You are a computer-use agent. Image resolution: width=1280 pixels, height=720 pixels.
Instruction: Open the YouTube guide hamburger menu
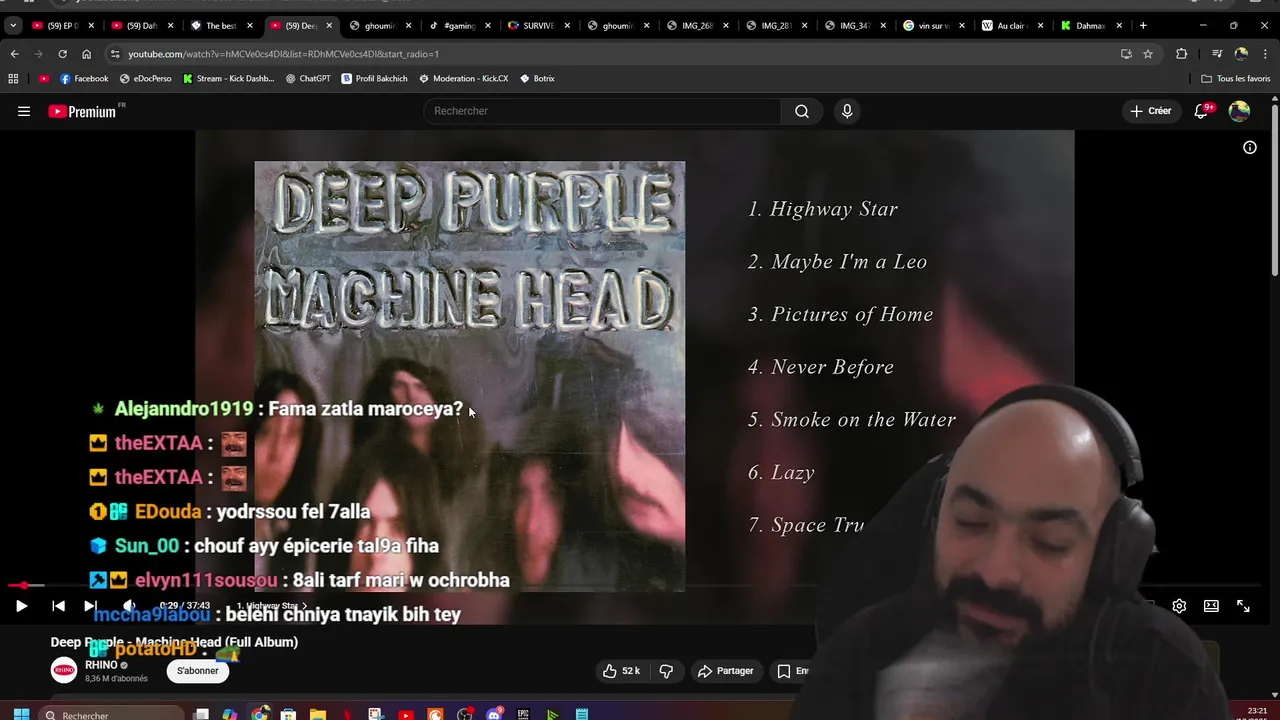pyautogui.click(x=24, y=111)
